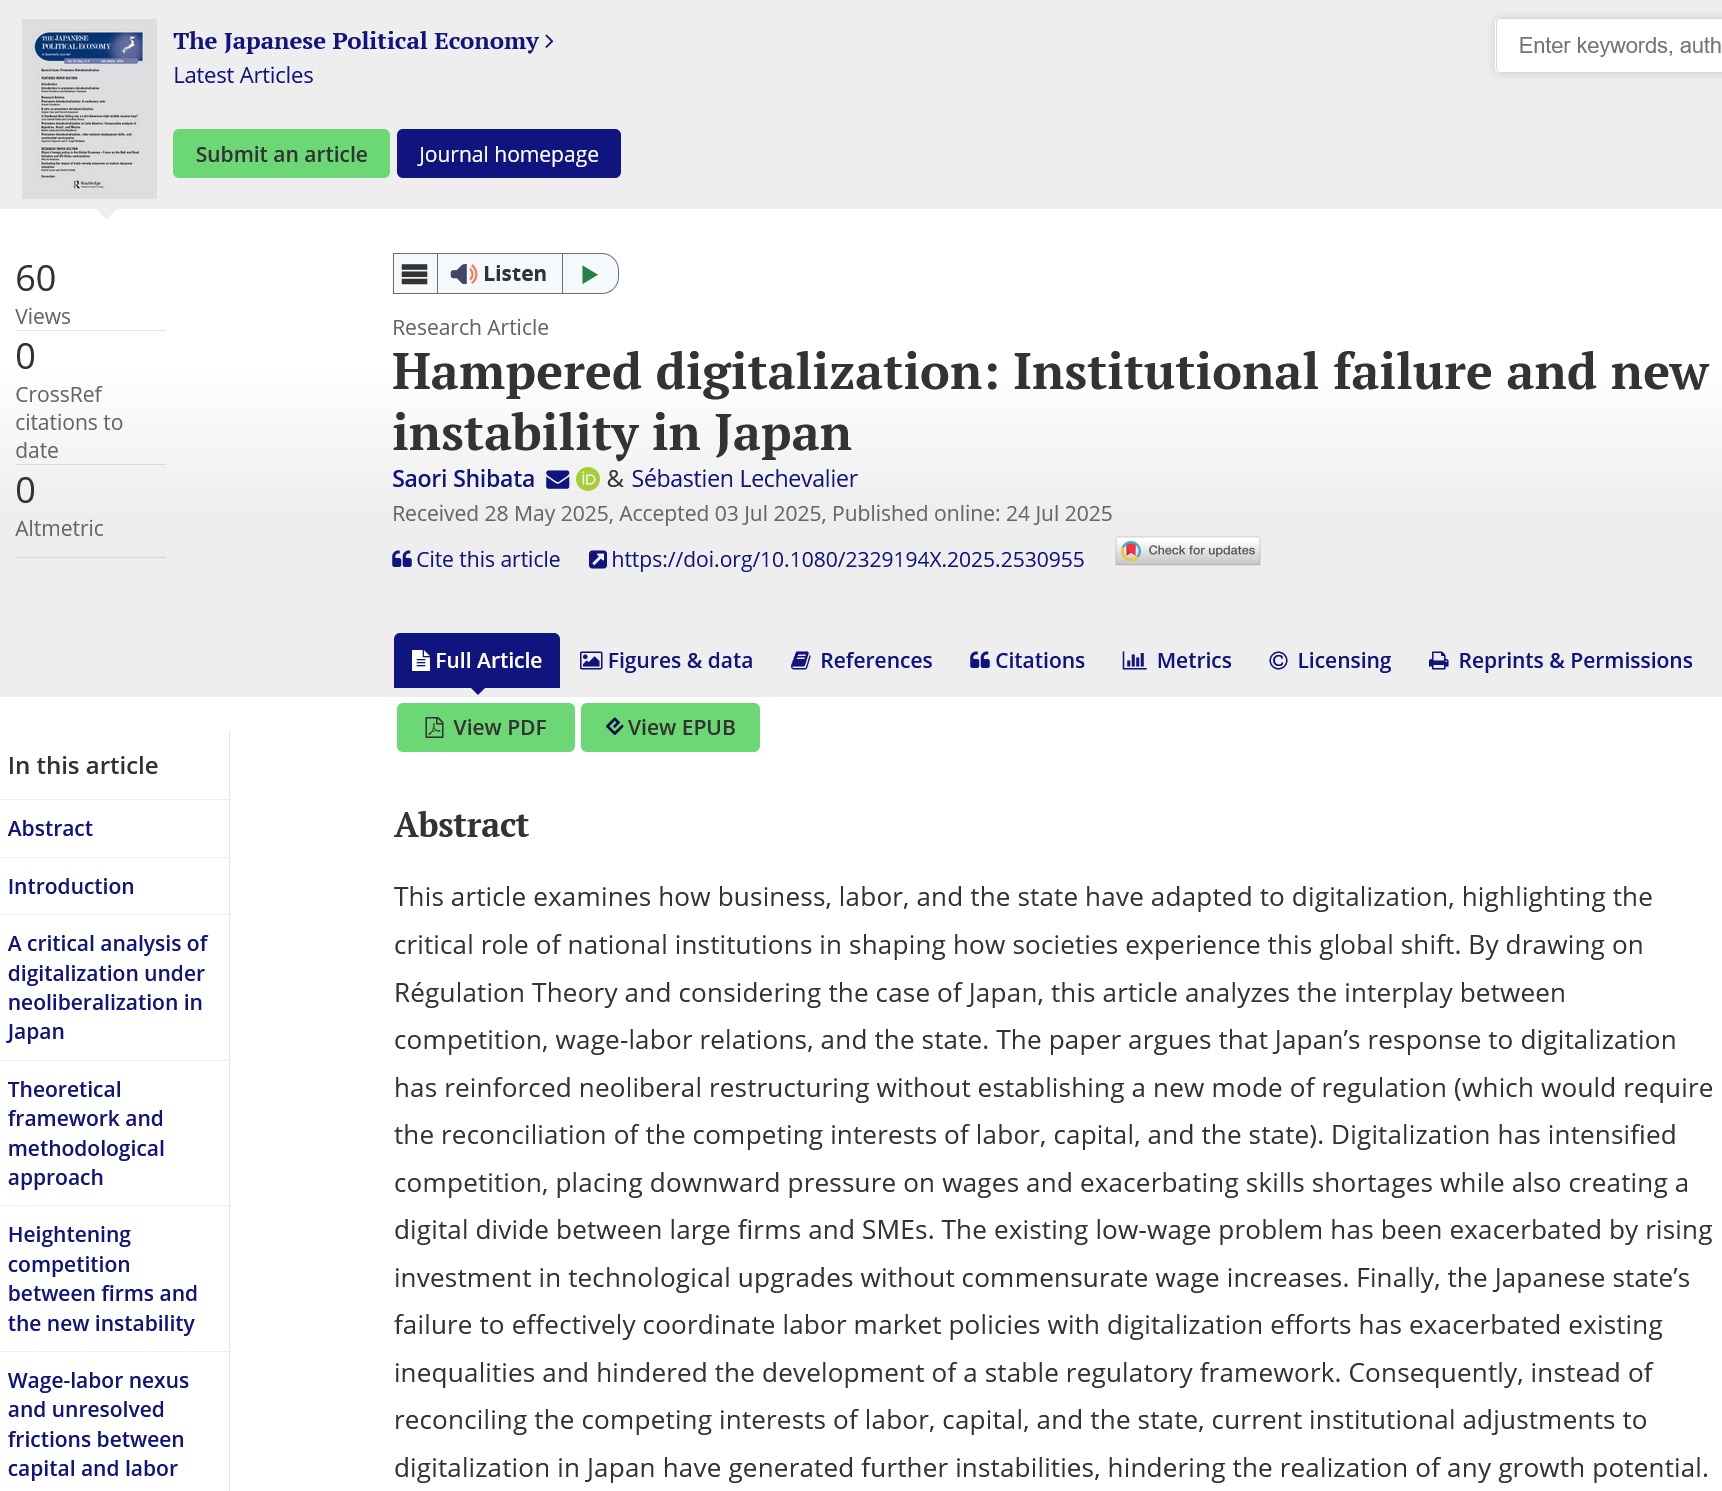
Task: Click the Check for updates badge
Action: pyautogui.click(x=1188, y=551)
